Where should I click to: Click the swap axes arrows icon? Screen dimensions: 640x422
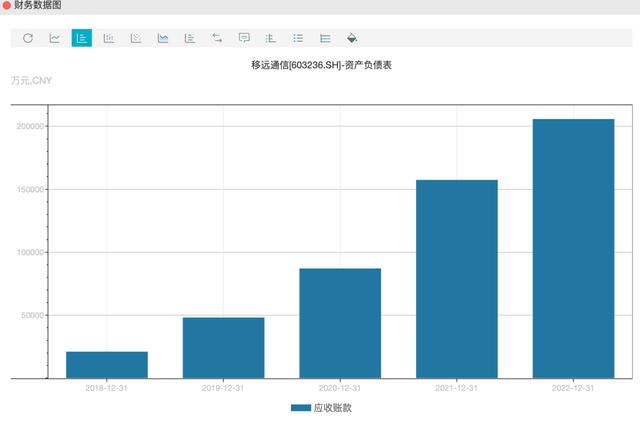(x=217, y=38)
